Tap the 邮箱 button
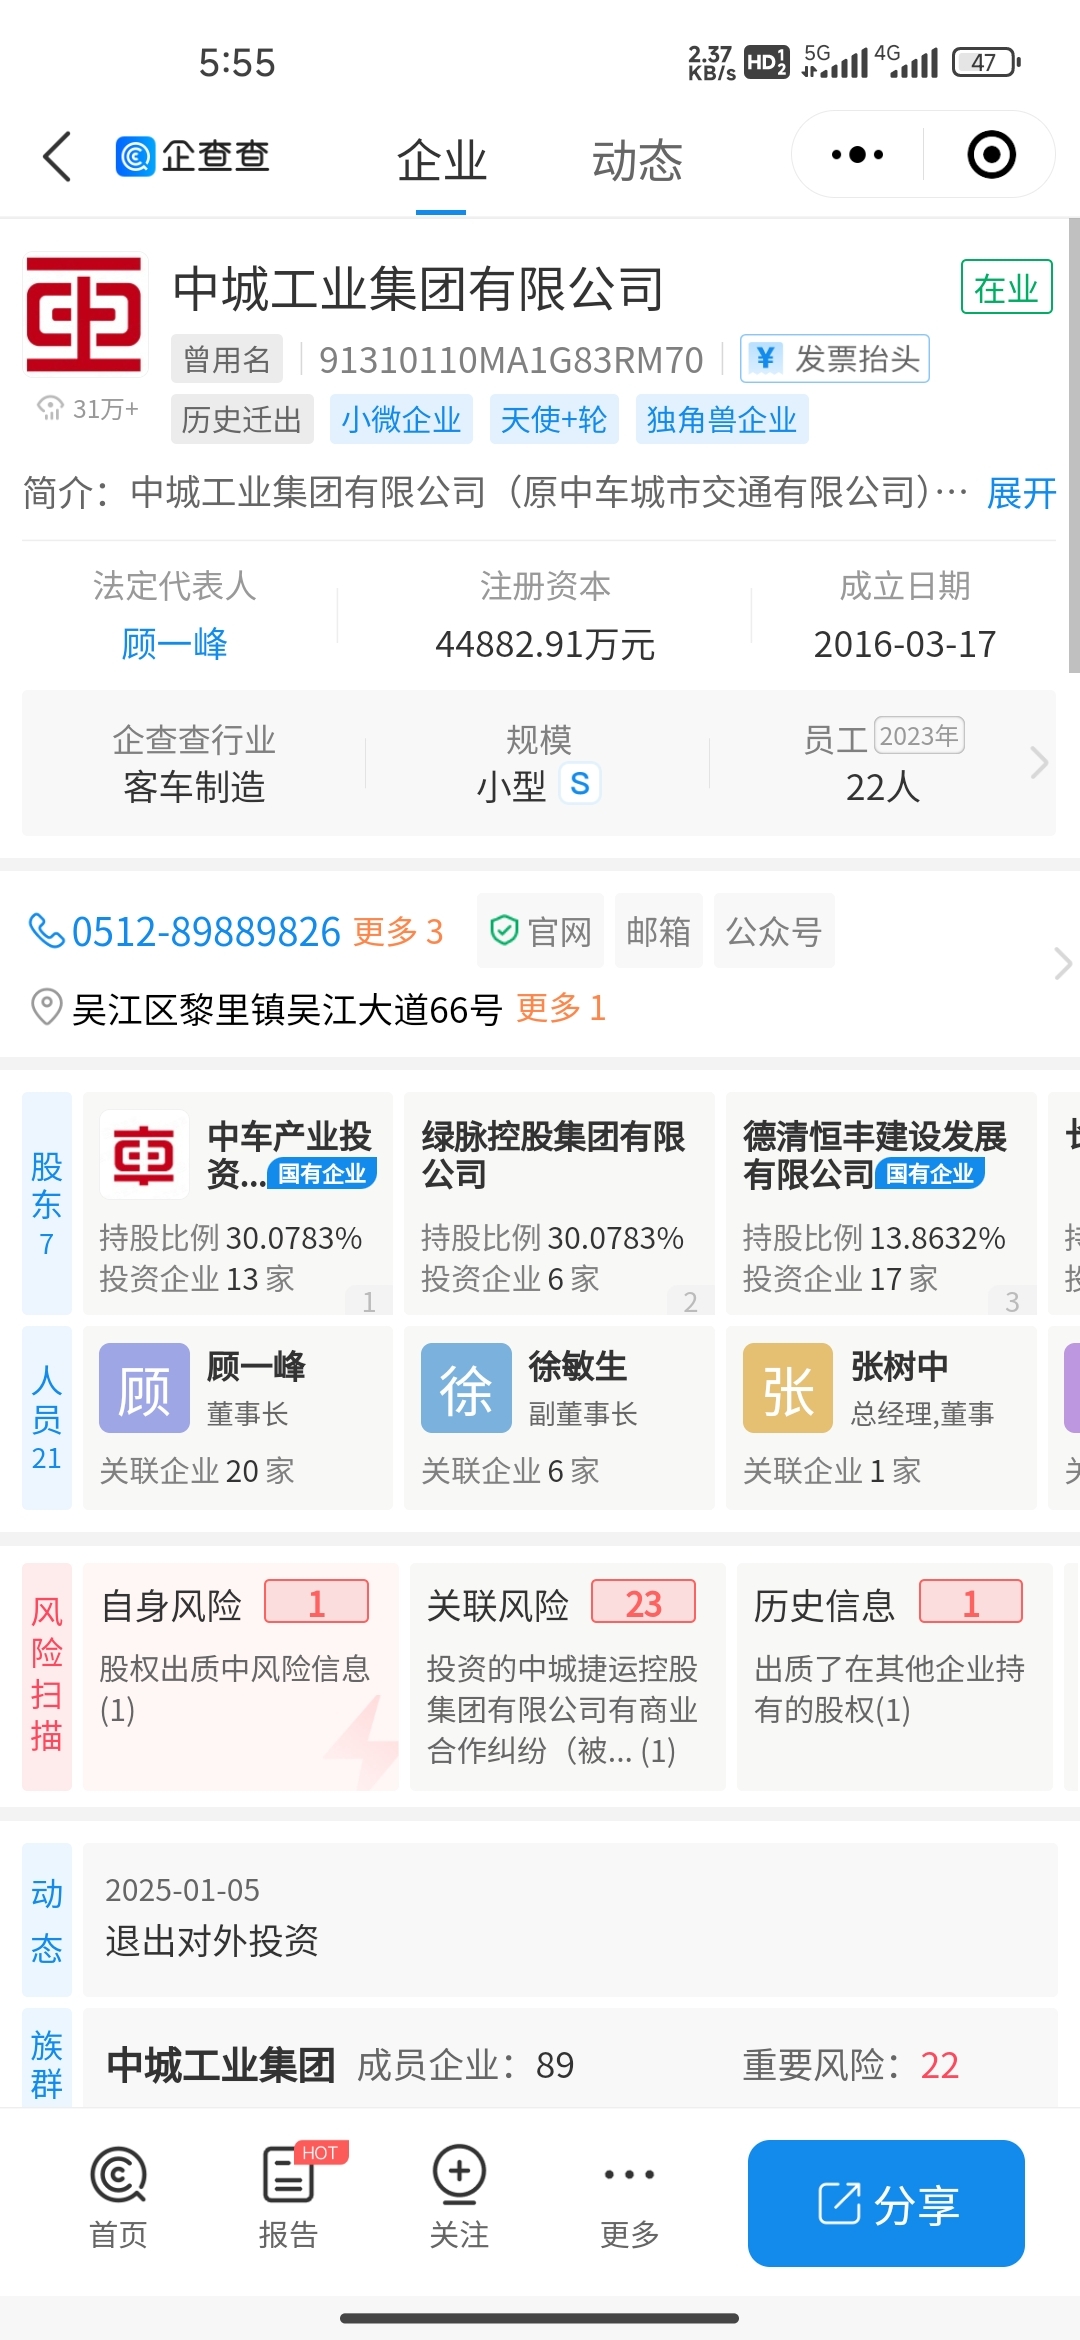This screenshot has width=1080, height=2340. (658, 931)
